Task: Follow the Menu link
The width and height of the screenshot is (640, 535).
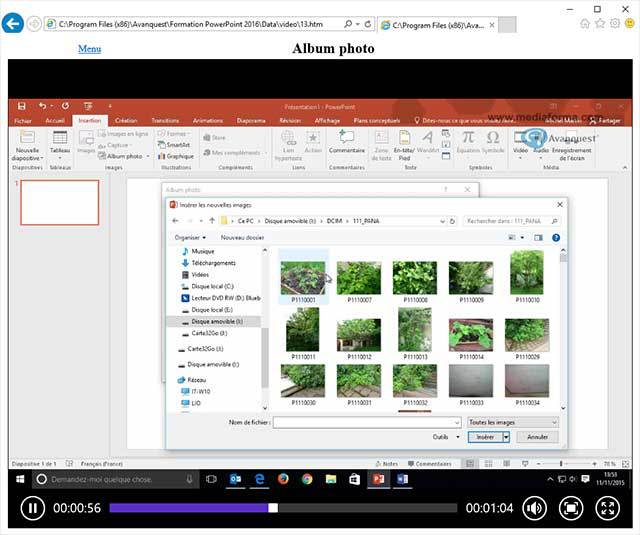Action: [89, 48]
